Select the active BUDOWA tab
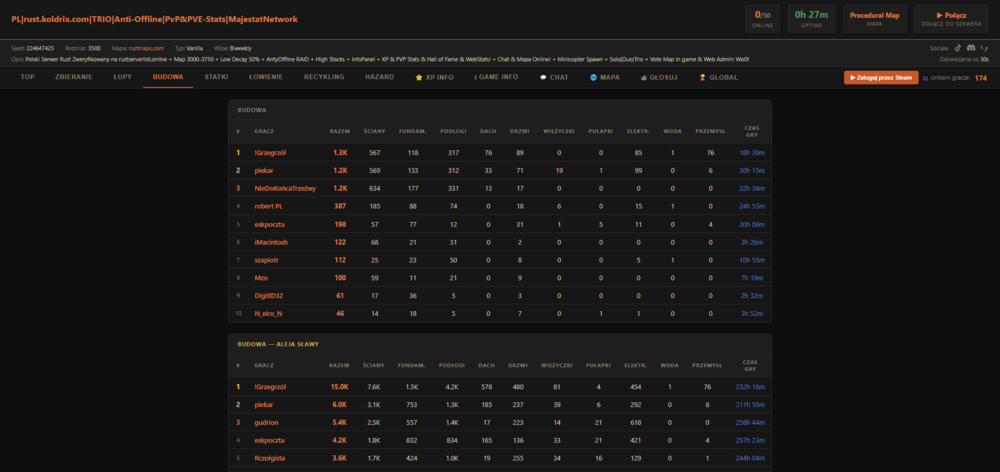This screenshot has height=472, width=1000. (168, 77)
